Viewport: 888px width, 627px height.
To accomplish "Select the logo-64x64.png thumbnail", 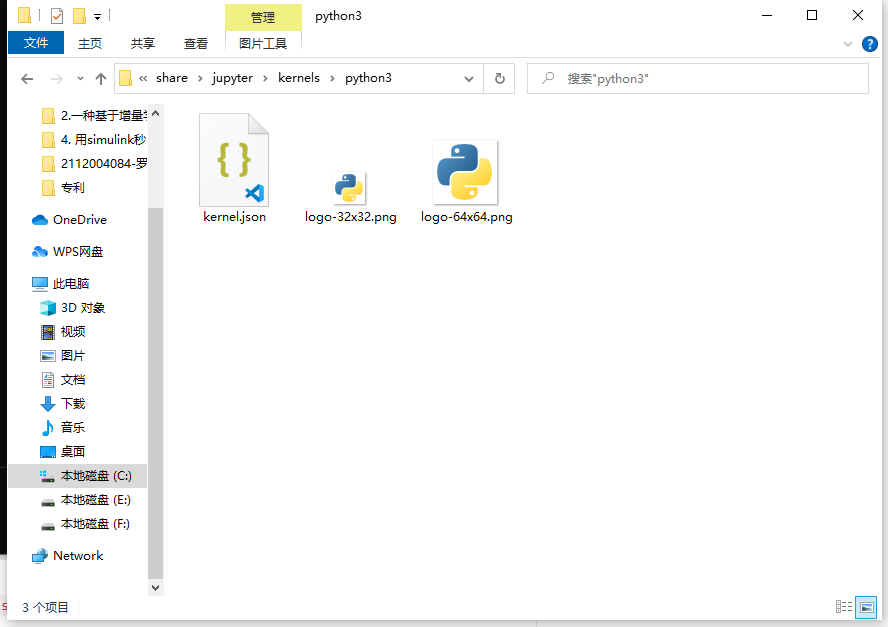I will point(465,172).
